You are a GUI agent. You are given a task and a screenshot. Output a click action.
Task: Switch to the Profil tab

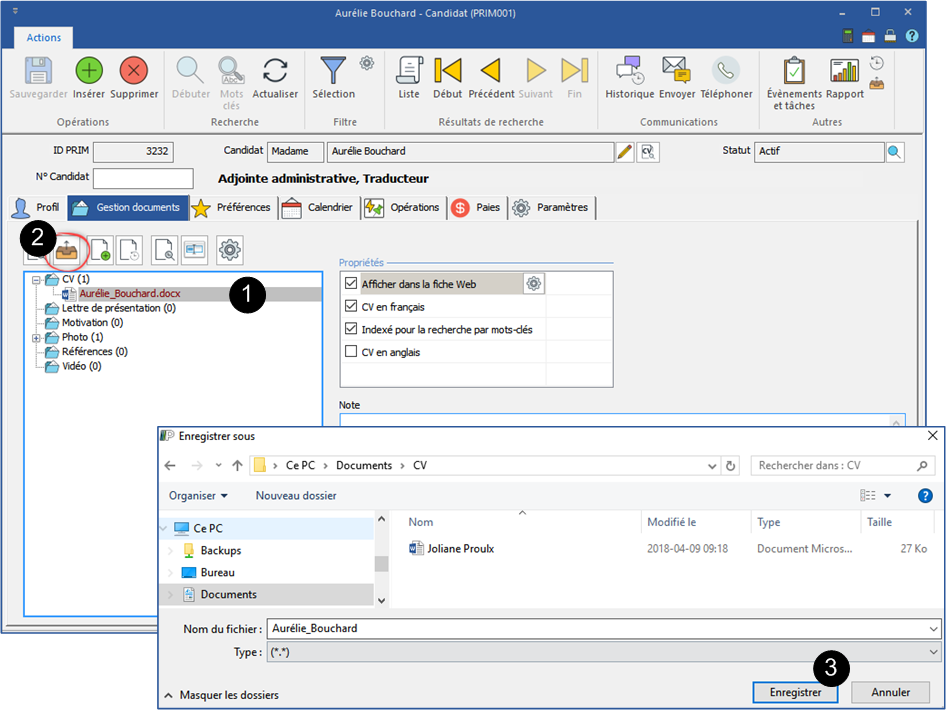(x=37, y=208)
